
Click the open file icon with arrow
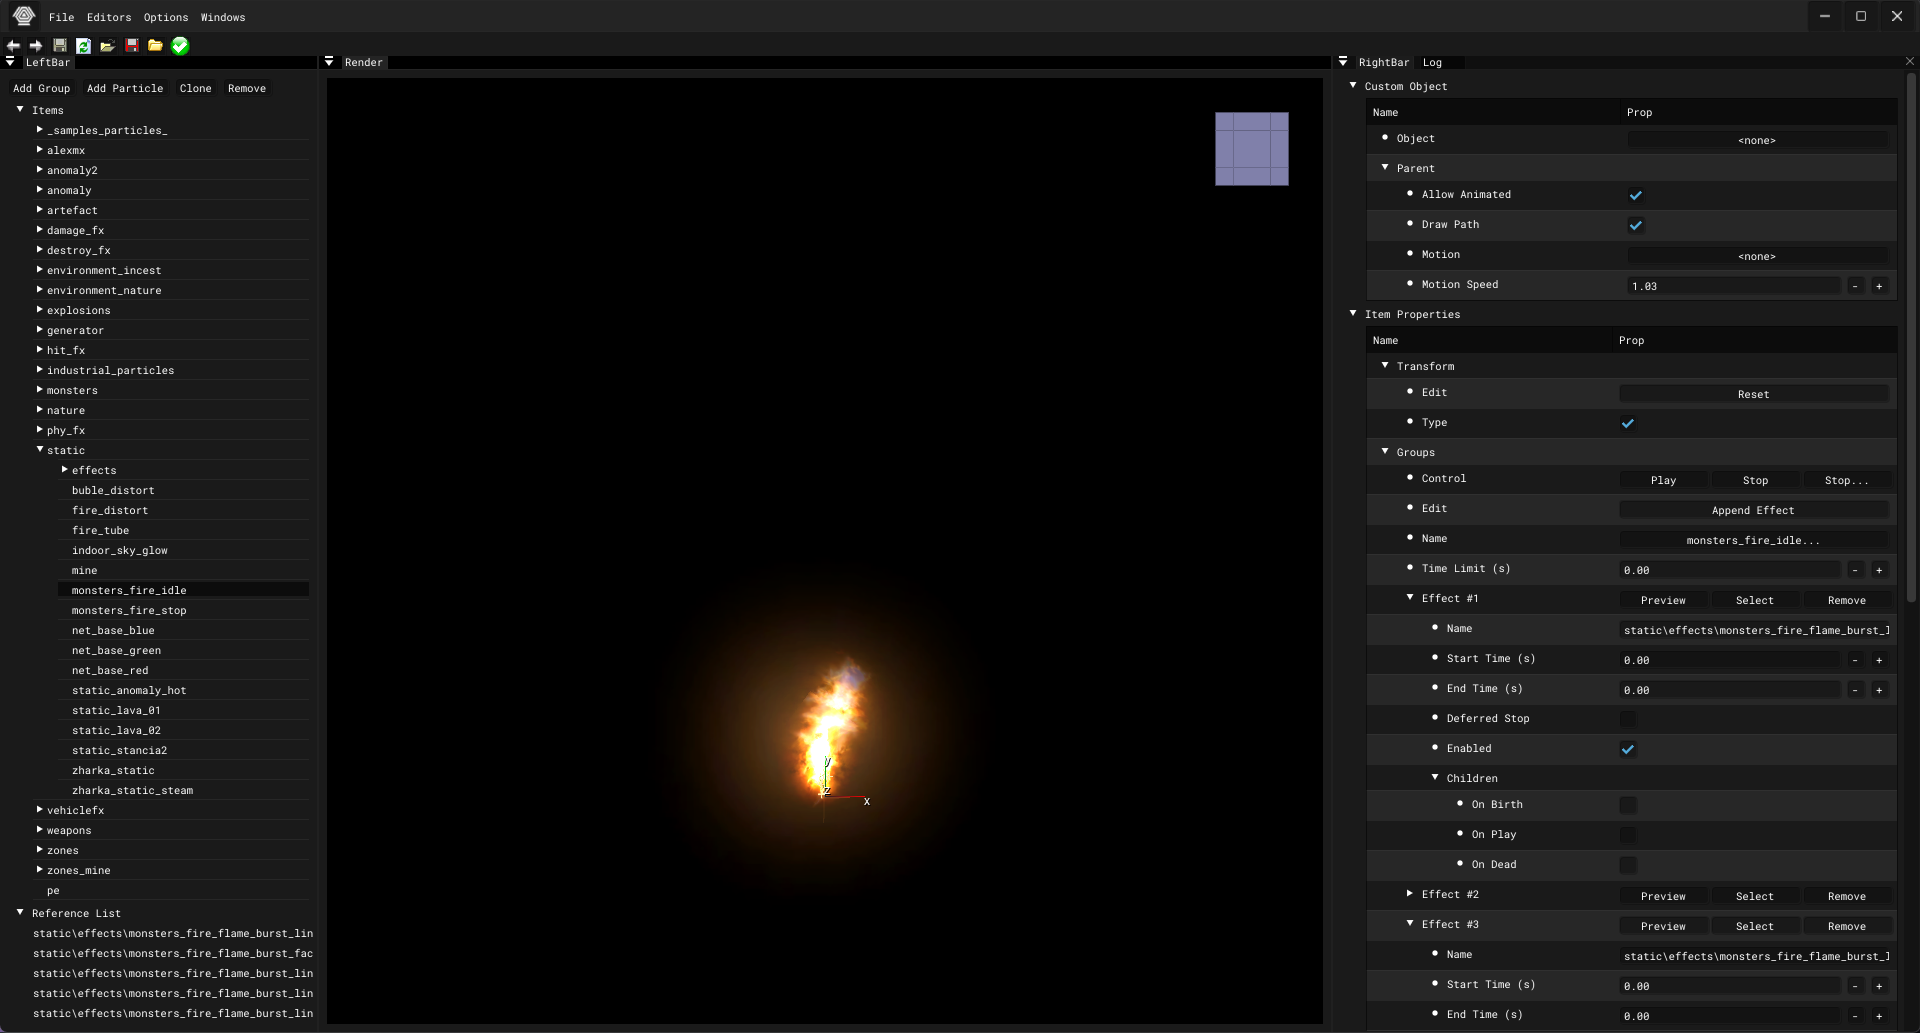(x=107, y=46)
